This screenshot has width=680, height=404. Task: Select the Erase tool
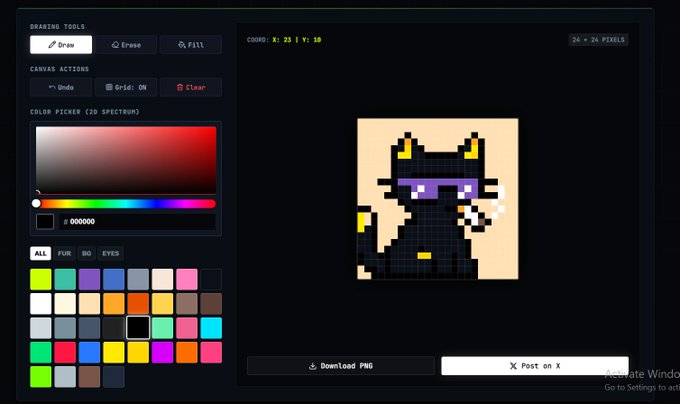coord(126,45)
